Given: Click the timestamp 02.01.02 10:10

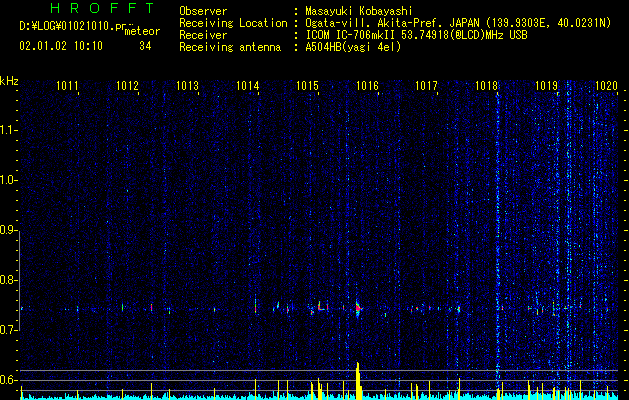Looking at the screenshot, I should 61,46.
